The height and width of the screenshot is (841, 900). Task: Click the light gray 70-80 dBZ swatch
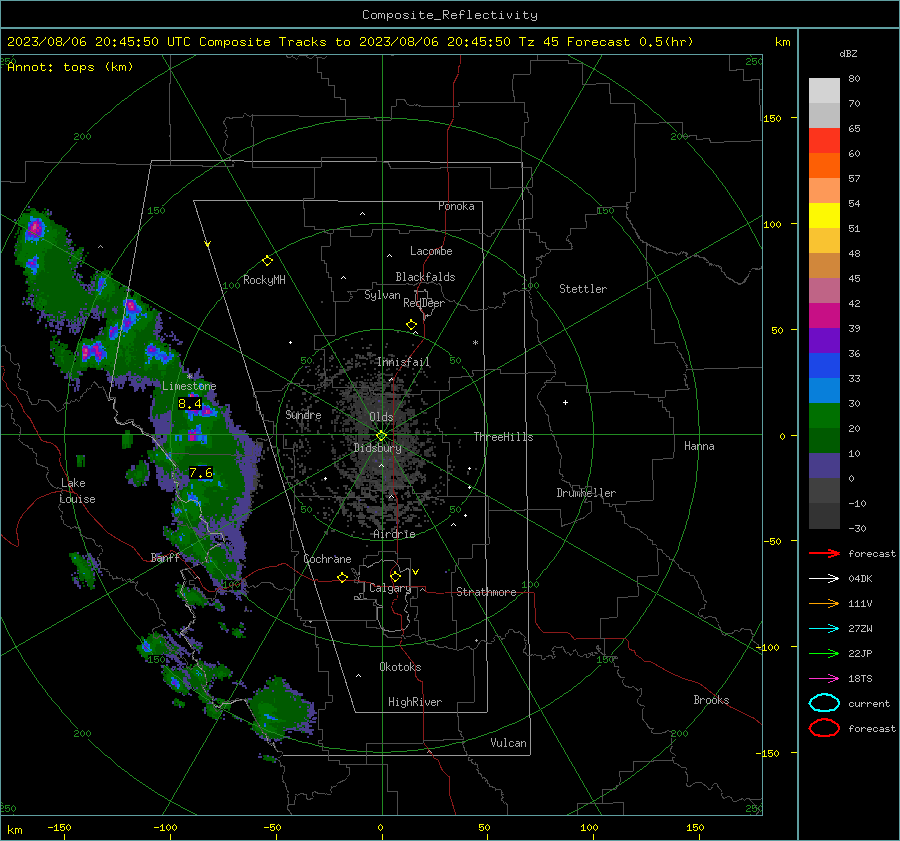pos(824,91)
